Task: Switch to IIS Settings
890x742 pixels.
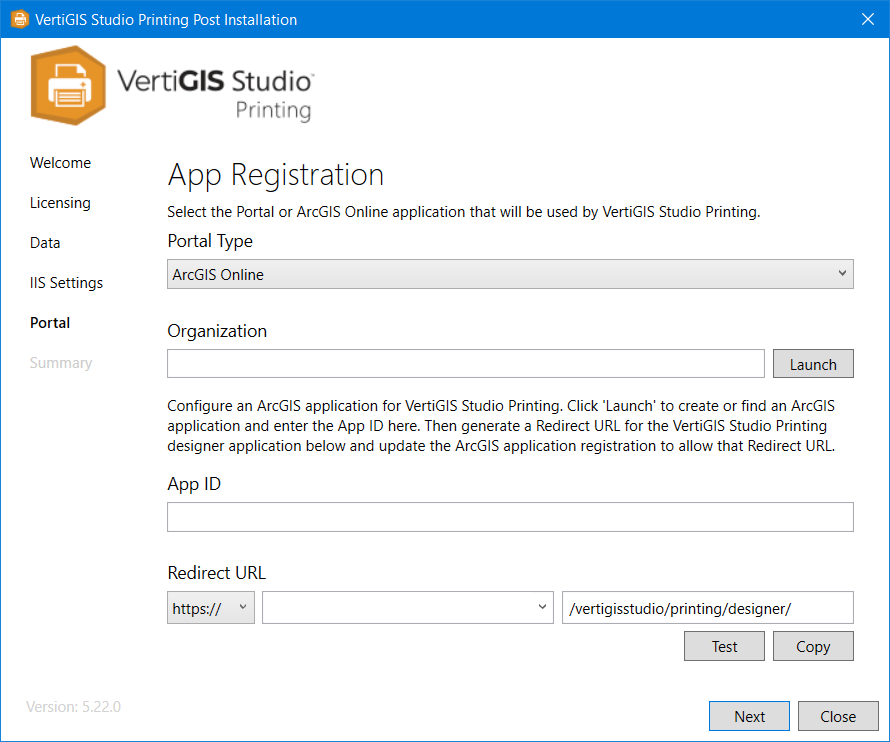Action: click(x=66, y=282)
